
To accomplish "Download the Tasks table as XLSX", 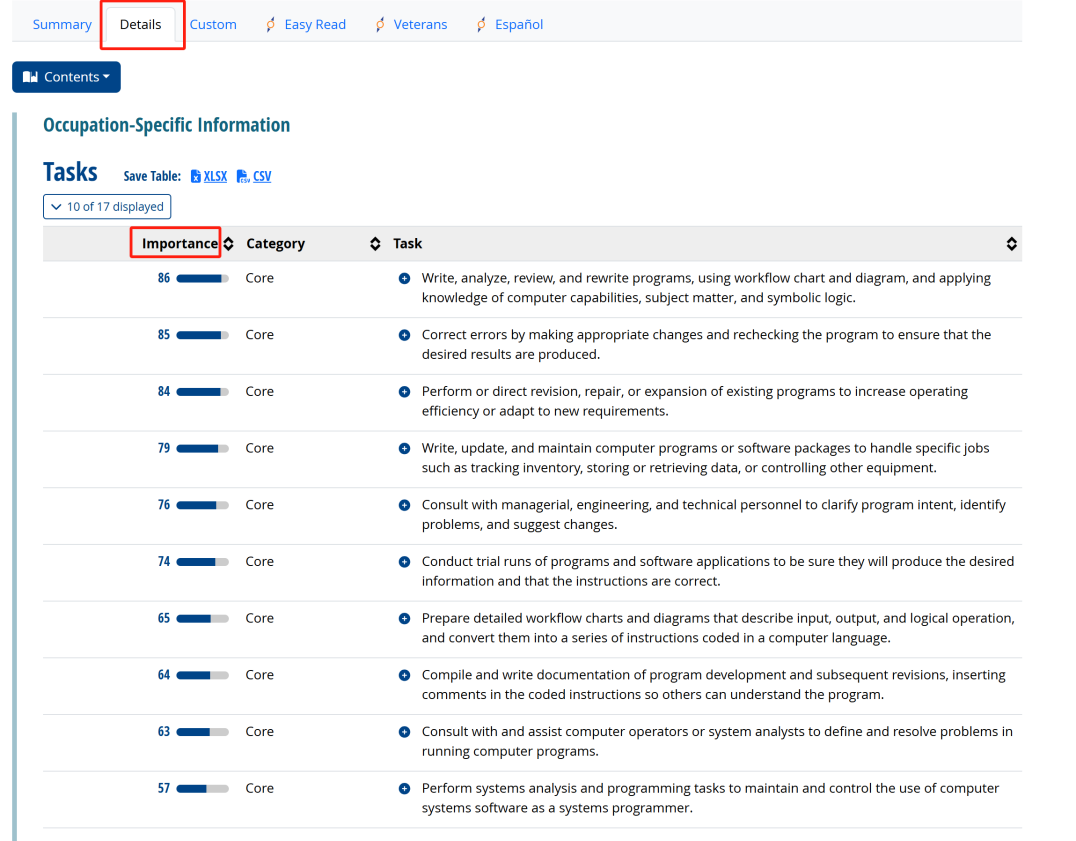I will (x=208, y=176).
